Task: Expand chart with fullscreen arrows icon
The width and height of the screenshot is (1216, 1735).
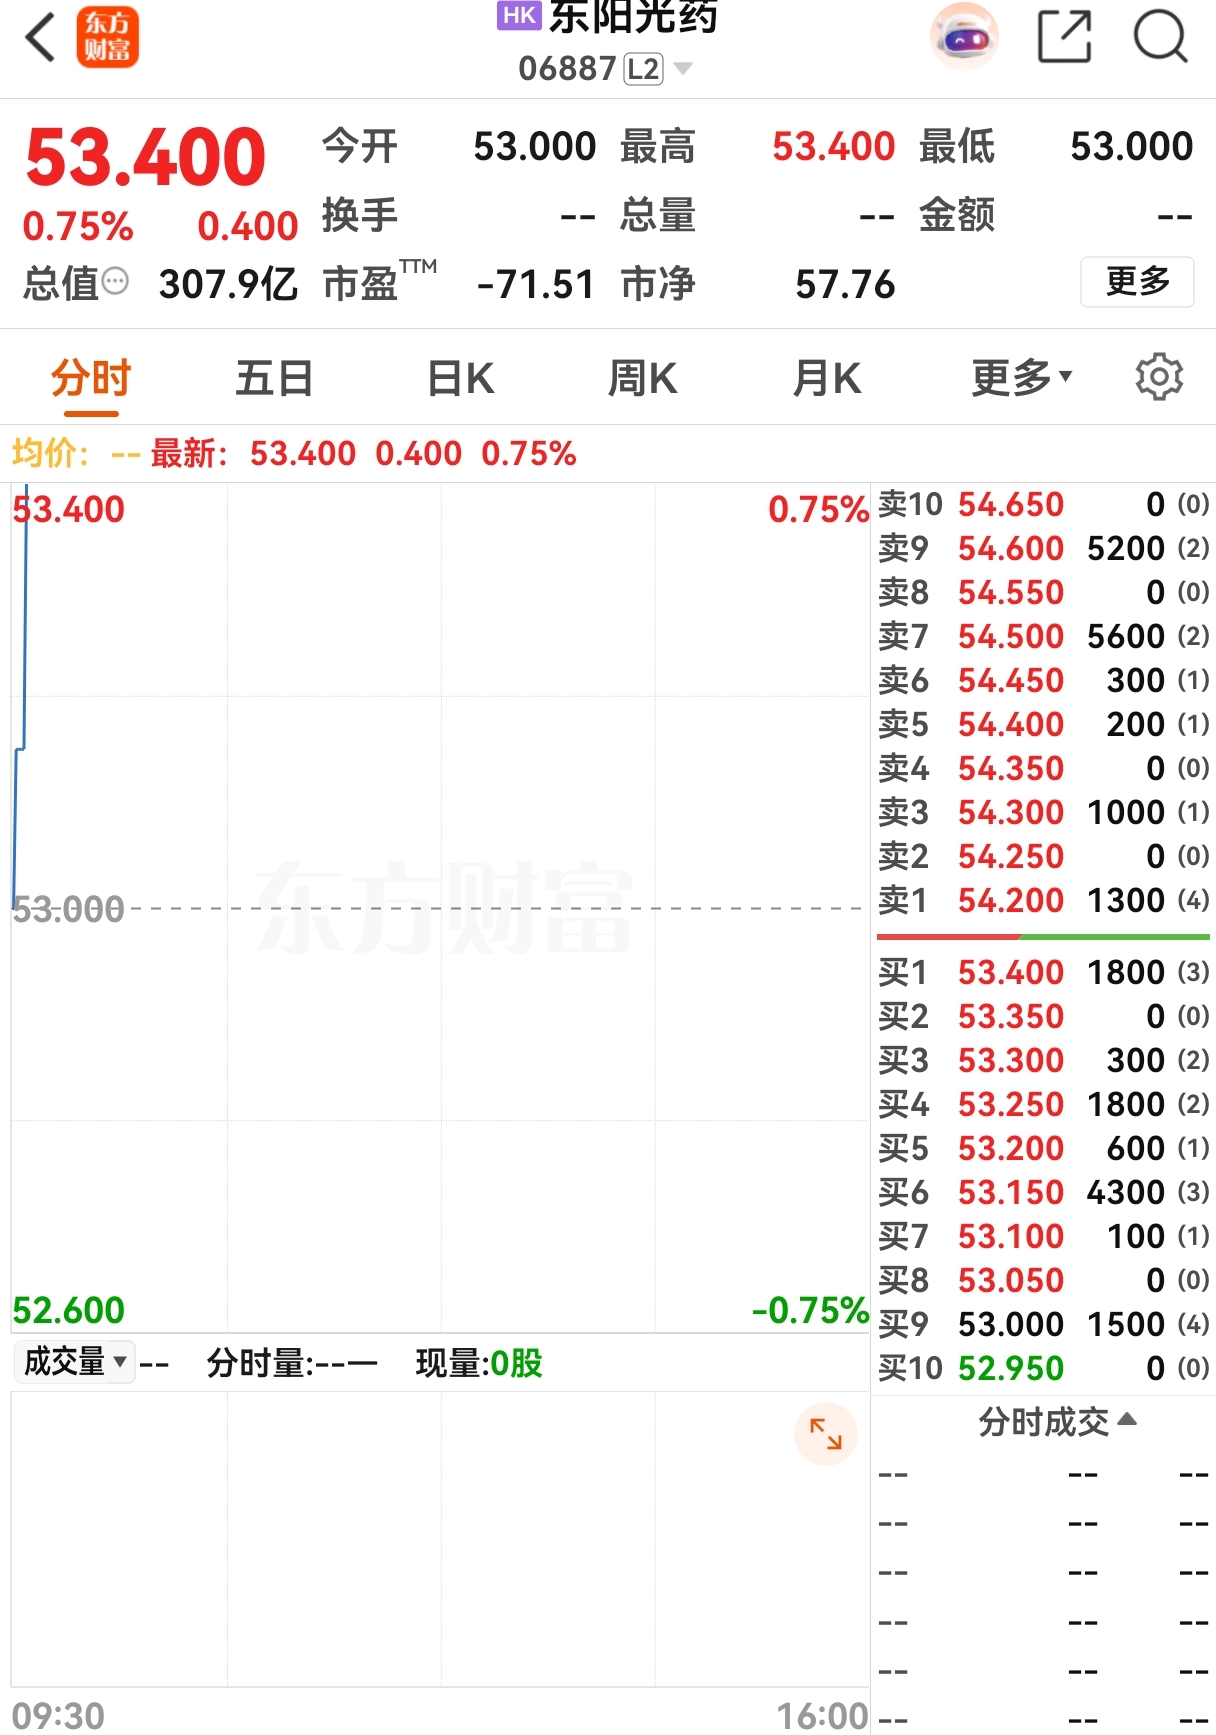Action: [x=826, y=1434]
